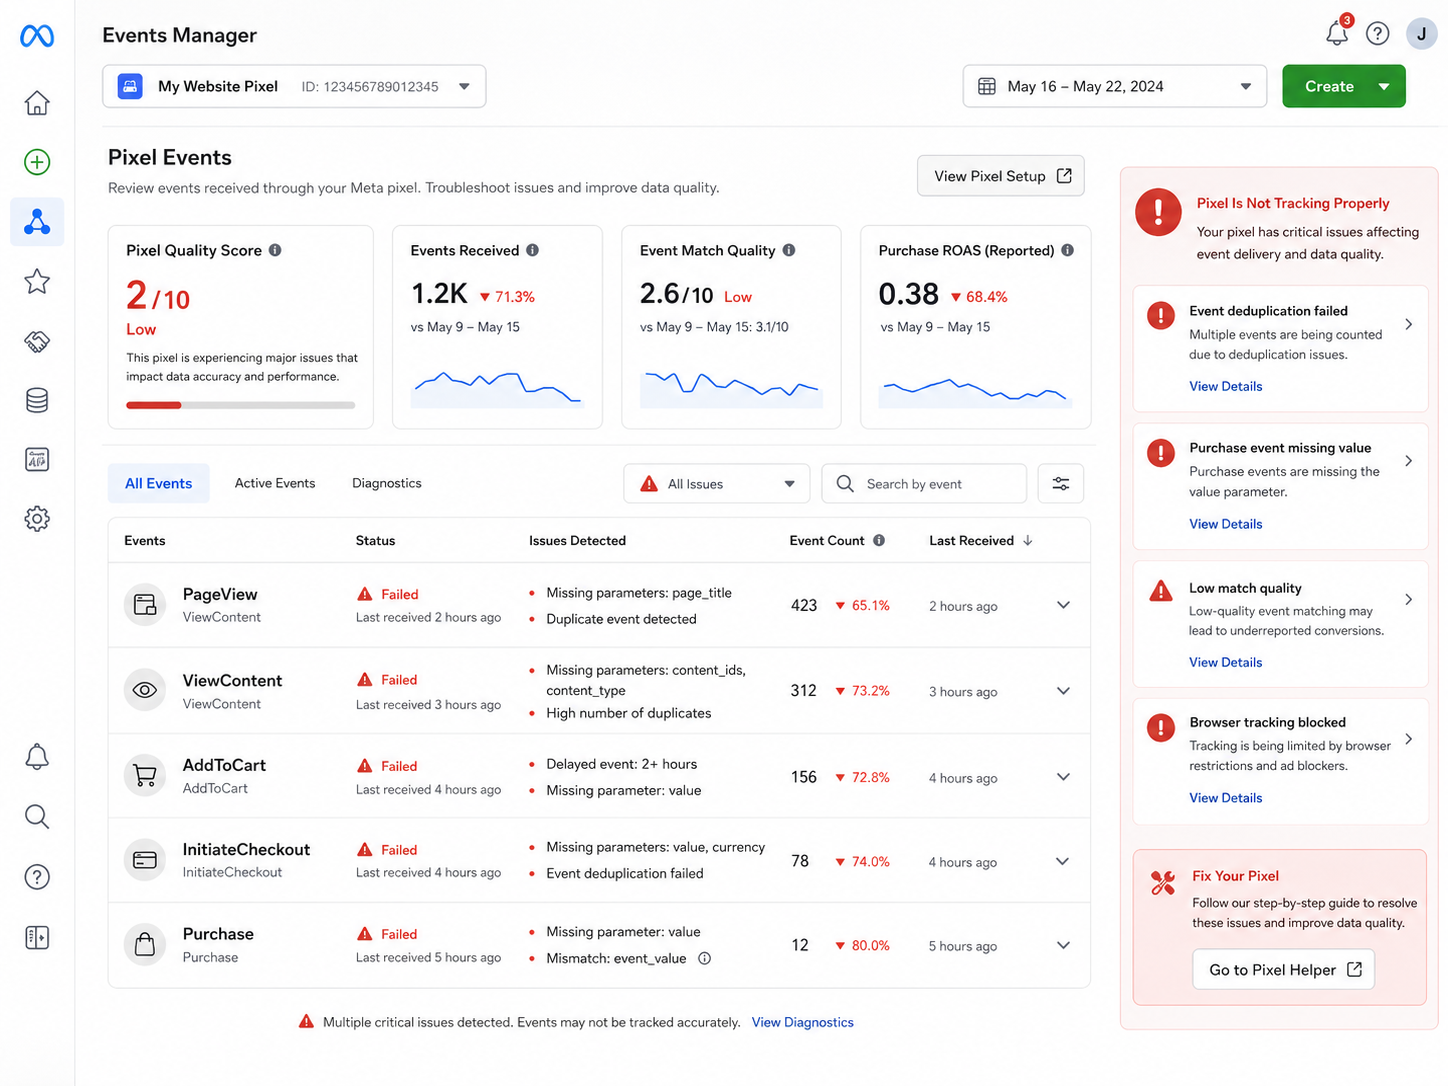
Task: Open the filter settings sliders icon
Action: [1061, 484]
